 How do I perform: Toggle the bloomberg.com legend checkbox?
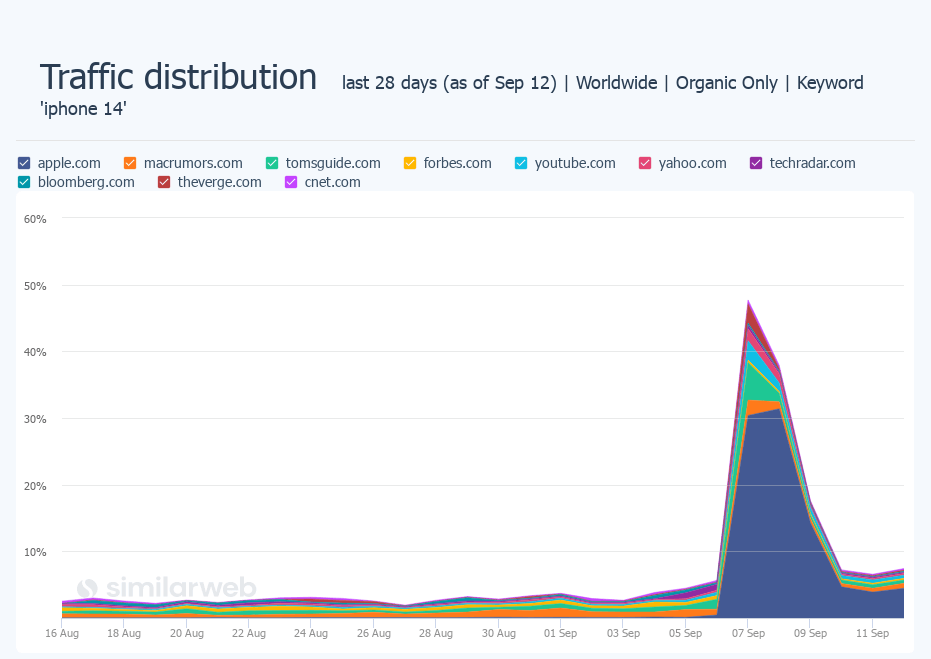tap(24, 182)
